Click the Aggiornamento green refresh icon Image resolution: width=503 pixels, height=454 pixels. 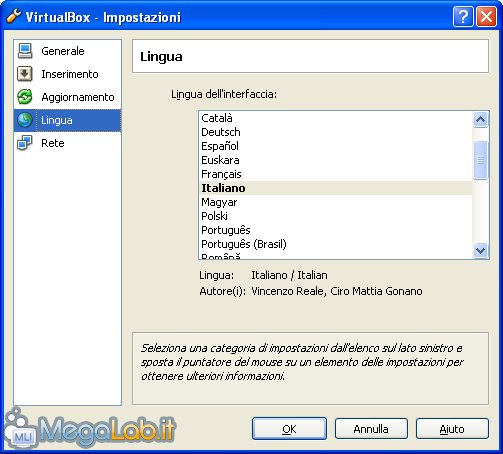coord(25,97)
